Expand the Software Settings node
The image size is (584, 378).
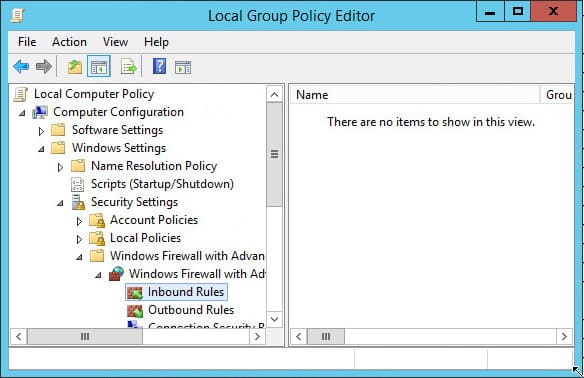pyautogui.click(x=41, y=131)
